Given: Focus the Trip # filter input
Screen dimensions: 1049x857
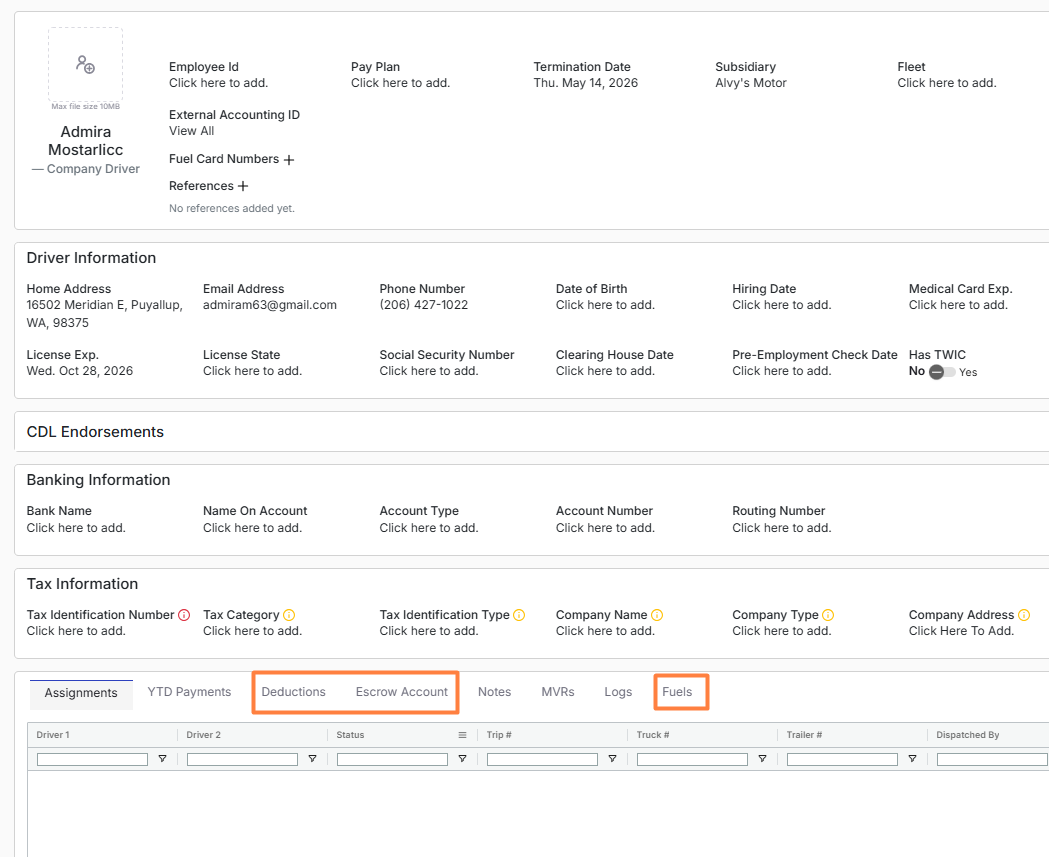Looking at the screenshot, I should pos(542,759).
